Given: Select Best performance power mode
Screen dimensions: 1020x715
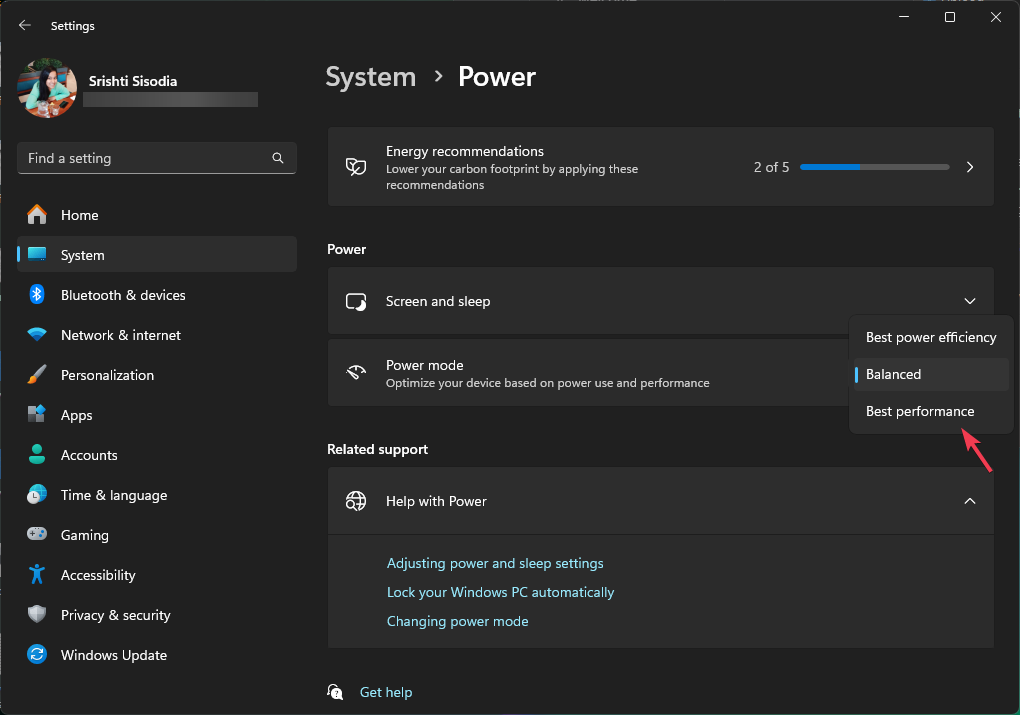Looking at the screenshot, I should (x=920, y=411).
